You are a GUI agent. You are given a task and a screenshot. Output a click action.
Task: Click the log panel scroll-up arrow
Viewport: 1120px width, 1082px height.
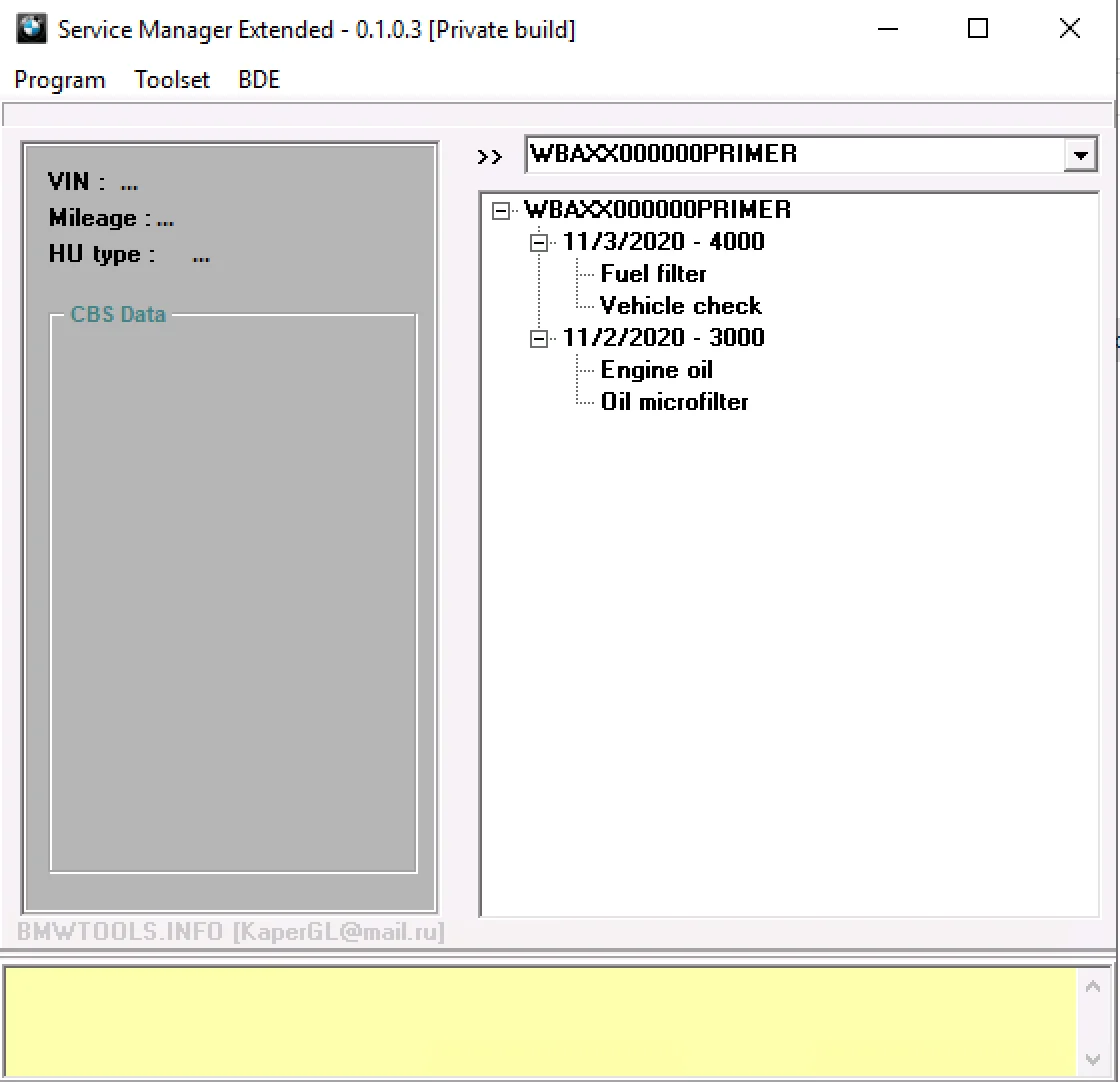click(1092, 984)
